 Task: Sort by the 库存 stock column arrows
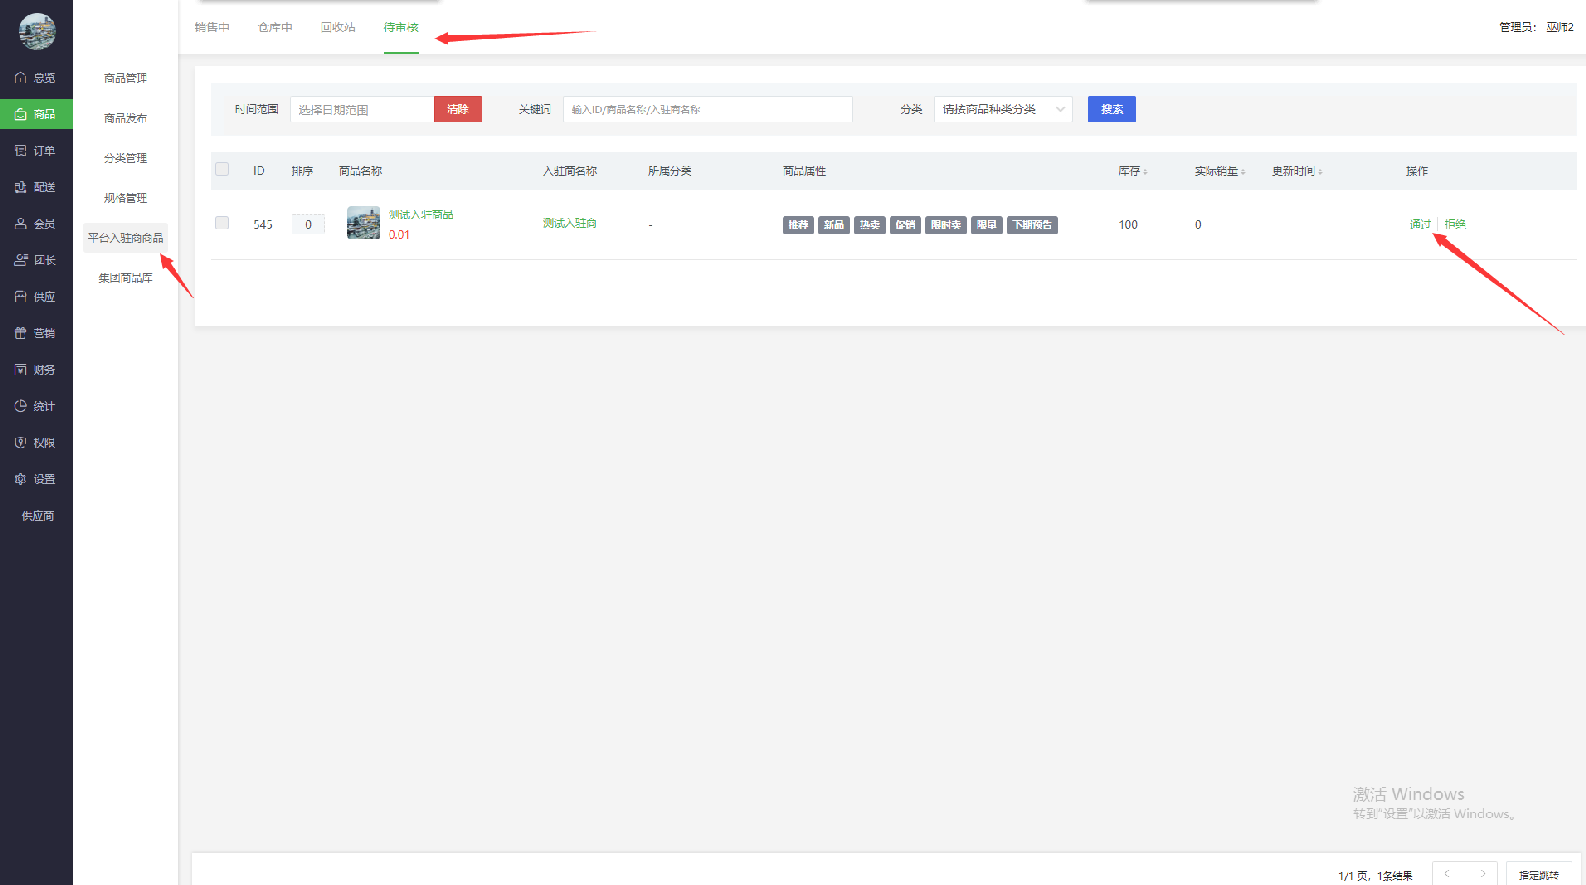point(1145,172)
